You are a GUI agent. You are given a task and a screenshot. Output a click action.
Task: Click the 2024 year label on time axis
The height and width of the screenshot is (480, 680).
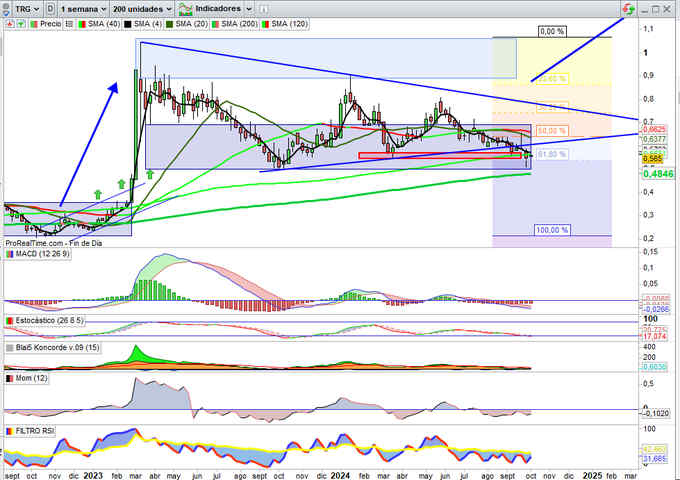click(340, 476)
